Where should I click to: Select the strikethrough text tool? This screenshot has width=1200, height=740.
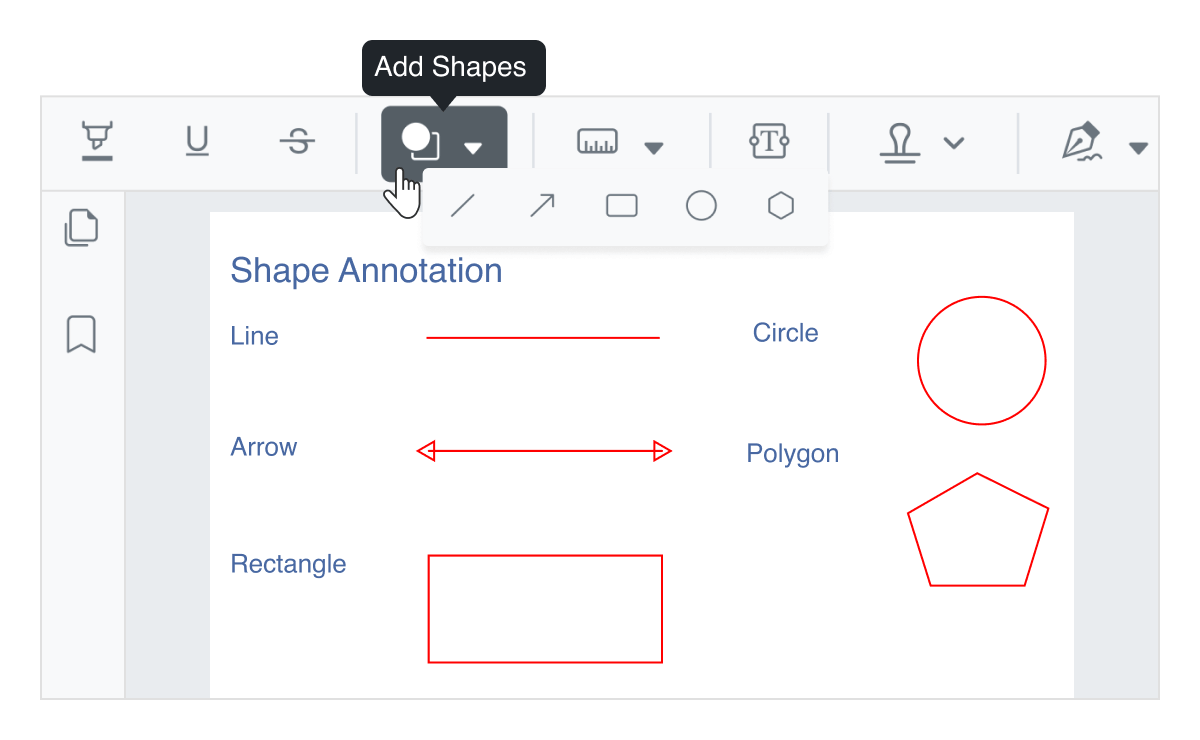(x=297, y=142)
